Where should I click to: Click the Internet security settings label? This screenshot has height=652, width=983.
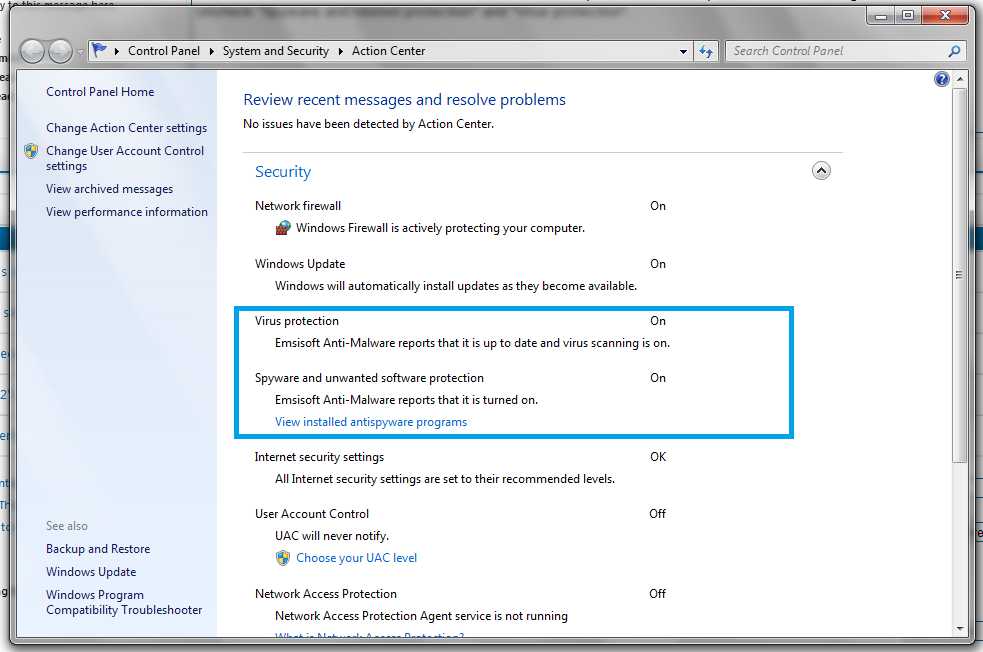(319, 457)
